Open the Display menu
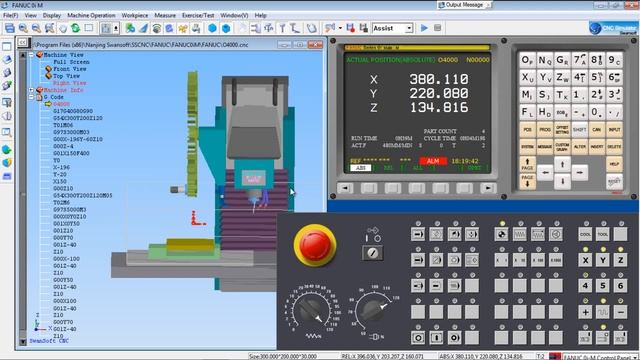Image resolution: width=640 pixels, height=360 pixels. tap(52, 15)
